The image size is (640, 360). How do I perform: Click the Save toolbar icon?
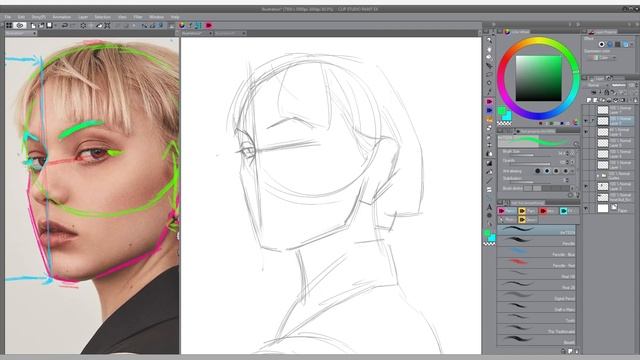pyautogui.click(x=49, y=25)
